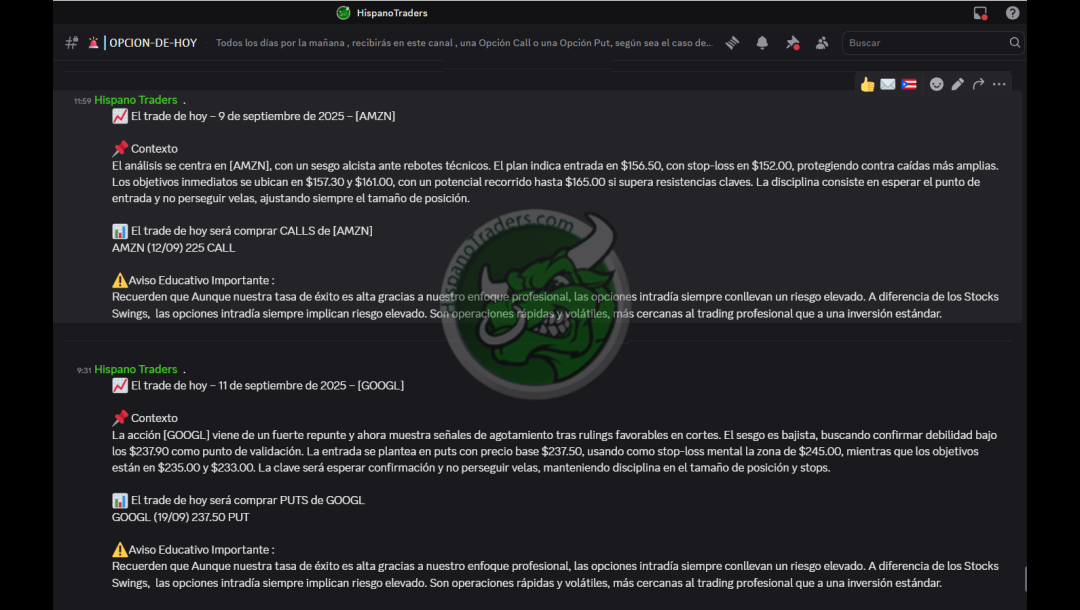Click 'AMZN (12/09) 225 CALL' line
The height and width of the screenshot is (610, 1080).
click(x=174, y=248)
